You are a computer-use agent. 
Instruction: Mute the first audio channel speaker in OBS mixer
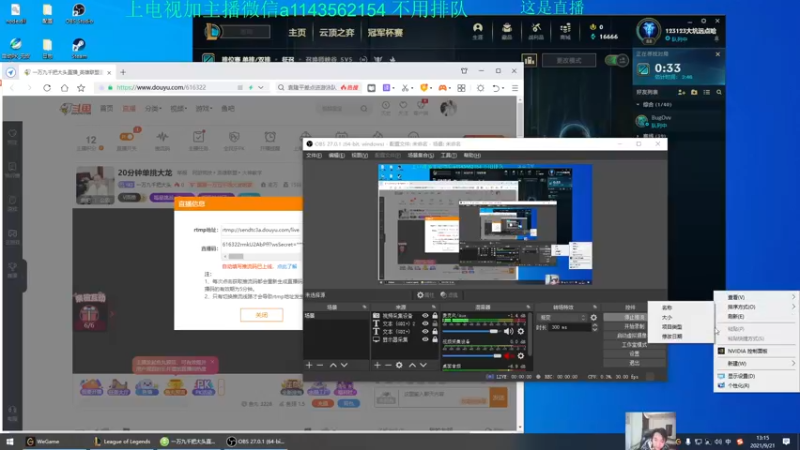[x=509, y=331]
